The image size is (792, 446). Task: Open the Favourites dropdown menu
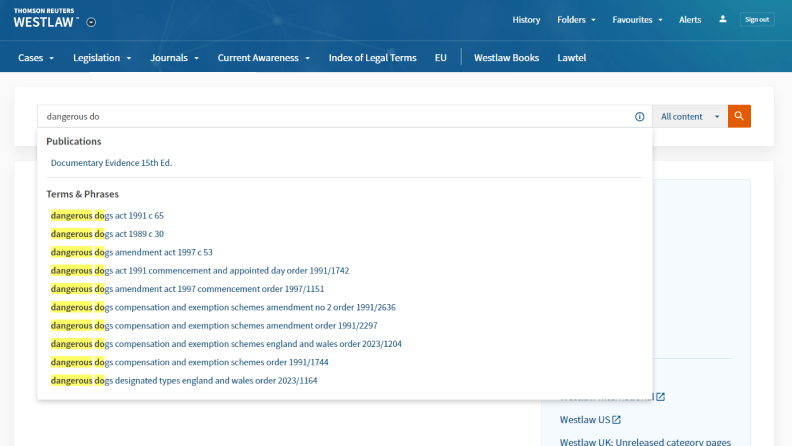click(639, 19)
